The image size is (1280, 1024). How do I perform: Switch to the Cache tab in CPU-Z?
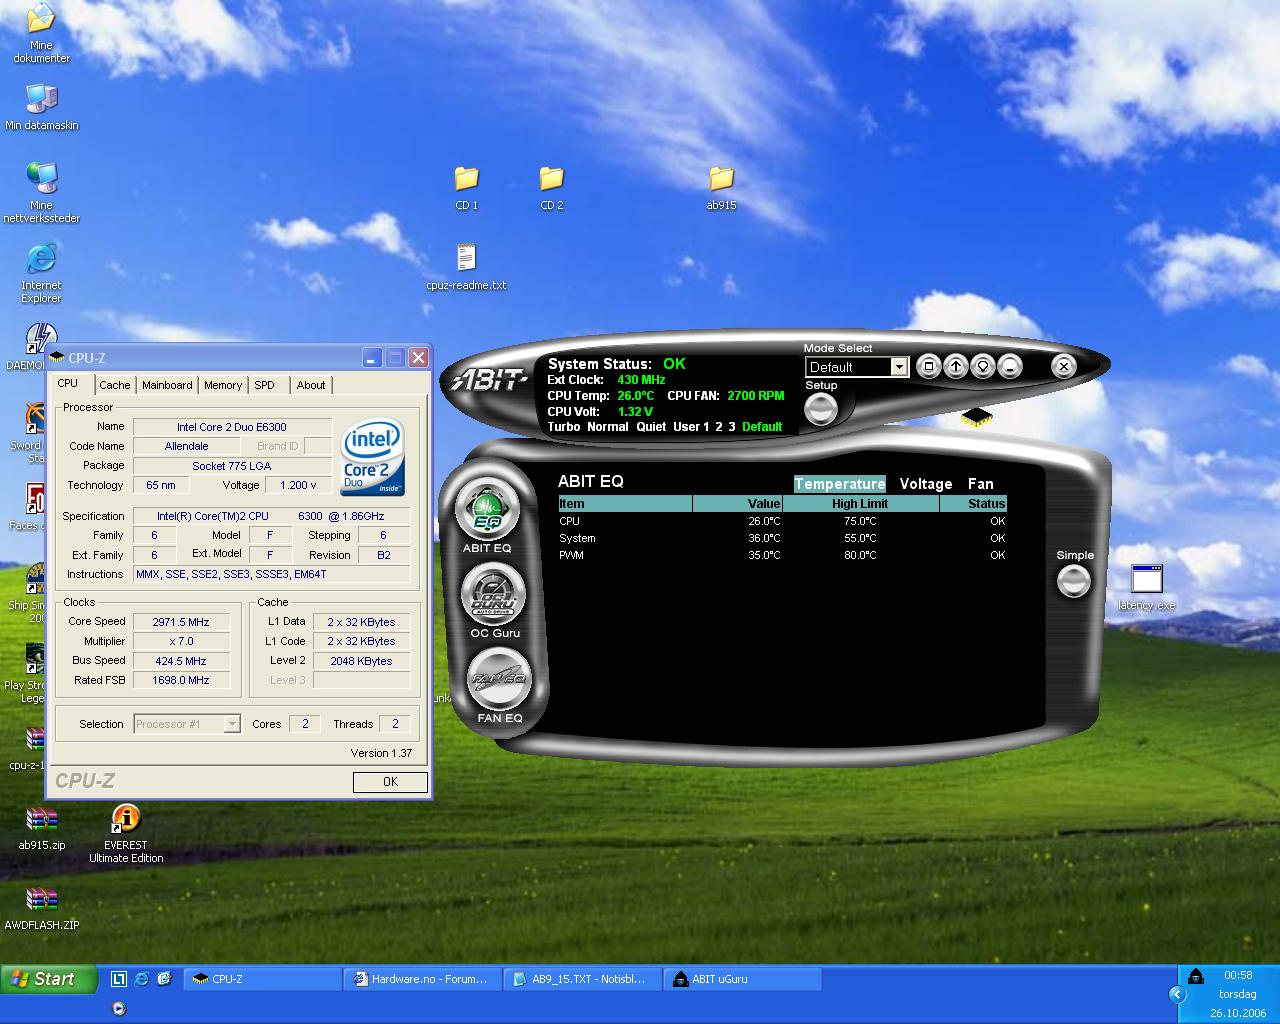(x=114, y=385)
